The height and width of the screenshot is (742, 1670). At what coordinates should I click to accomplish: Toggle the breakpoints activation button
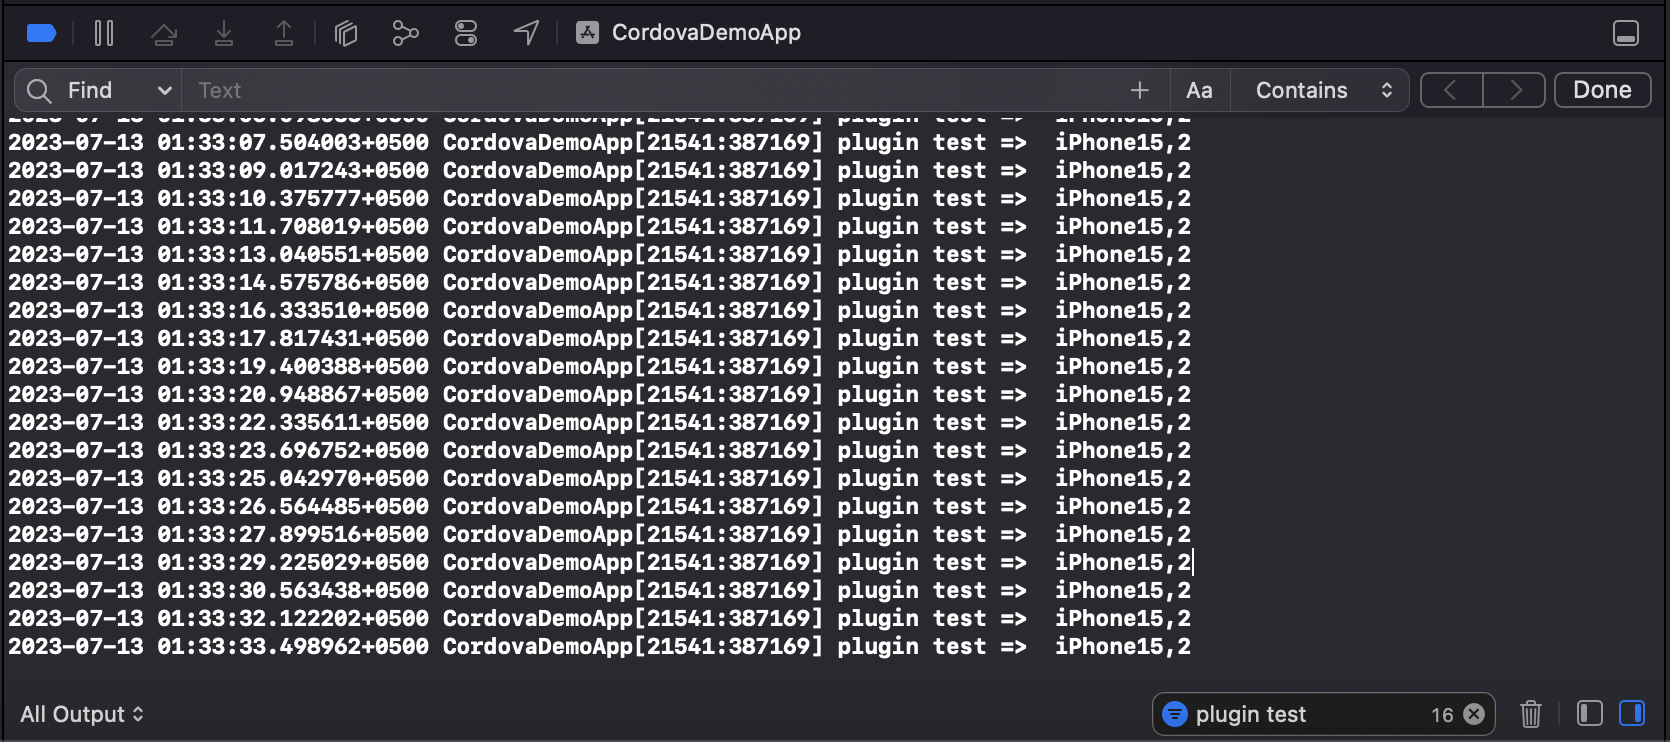coord(41,34)
